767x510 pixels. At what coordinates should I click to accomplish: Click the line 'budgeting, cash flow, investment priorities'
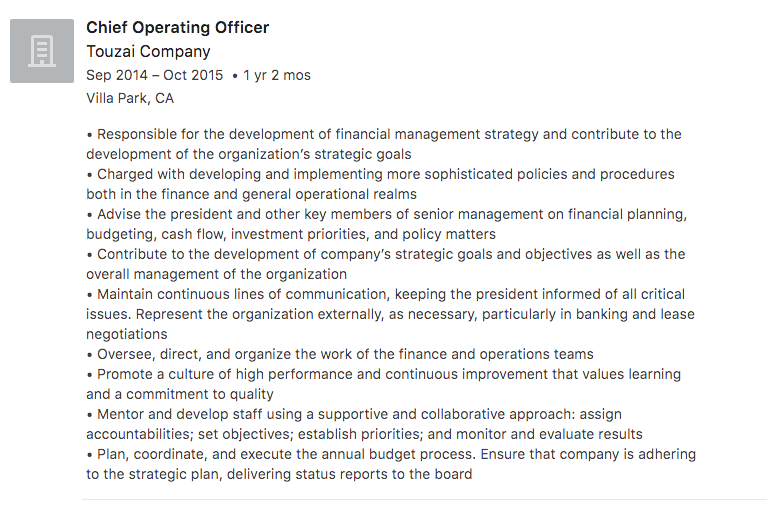pyautogui.click(x=291, y=234)
